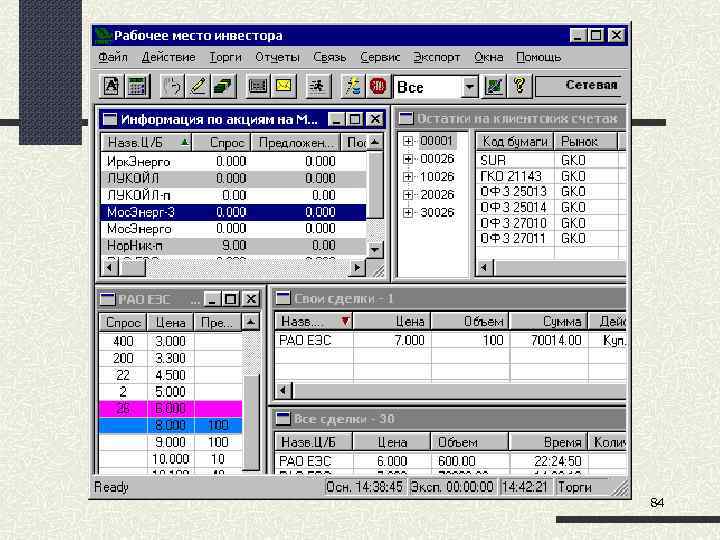Click the Сумма column header in Свои сделки
720x540 pixels.
coord(549,321)
